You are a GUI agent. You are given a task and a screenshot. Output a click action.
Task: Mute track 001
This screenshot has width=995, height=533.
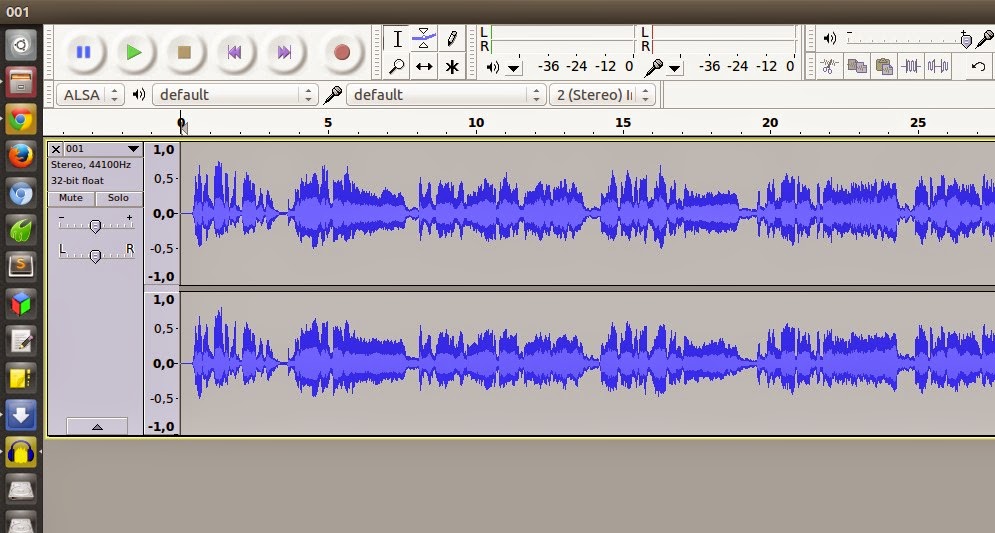(x=71, y=199)
